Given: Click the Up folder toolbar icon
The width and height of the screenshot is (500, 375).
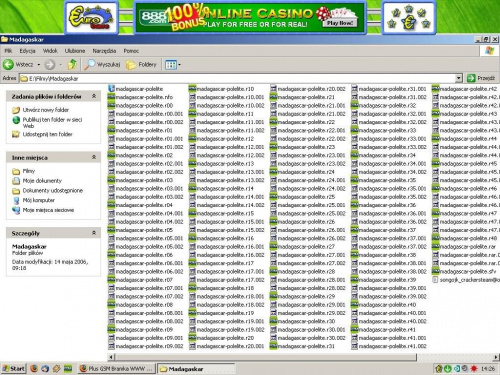Looking at the screenshot, I should [72, 64].
